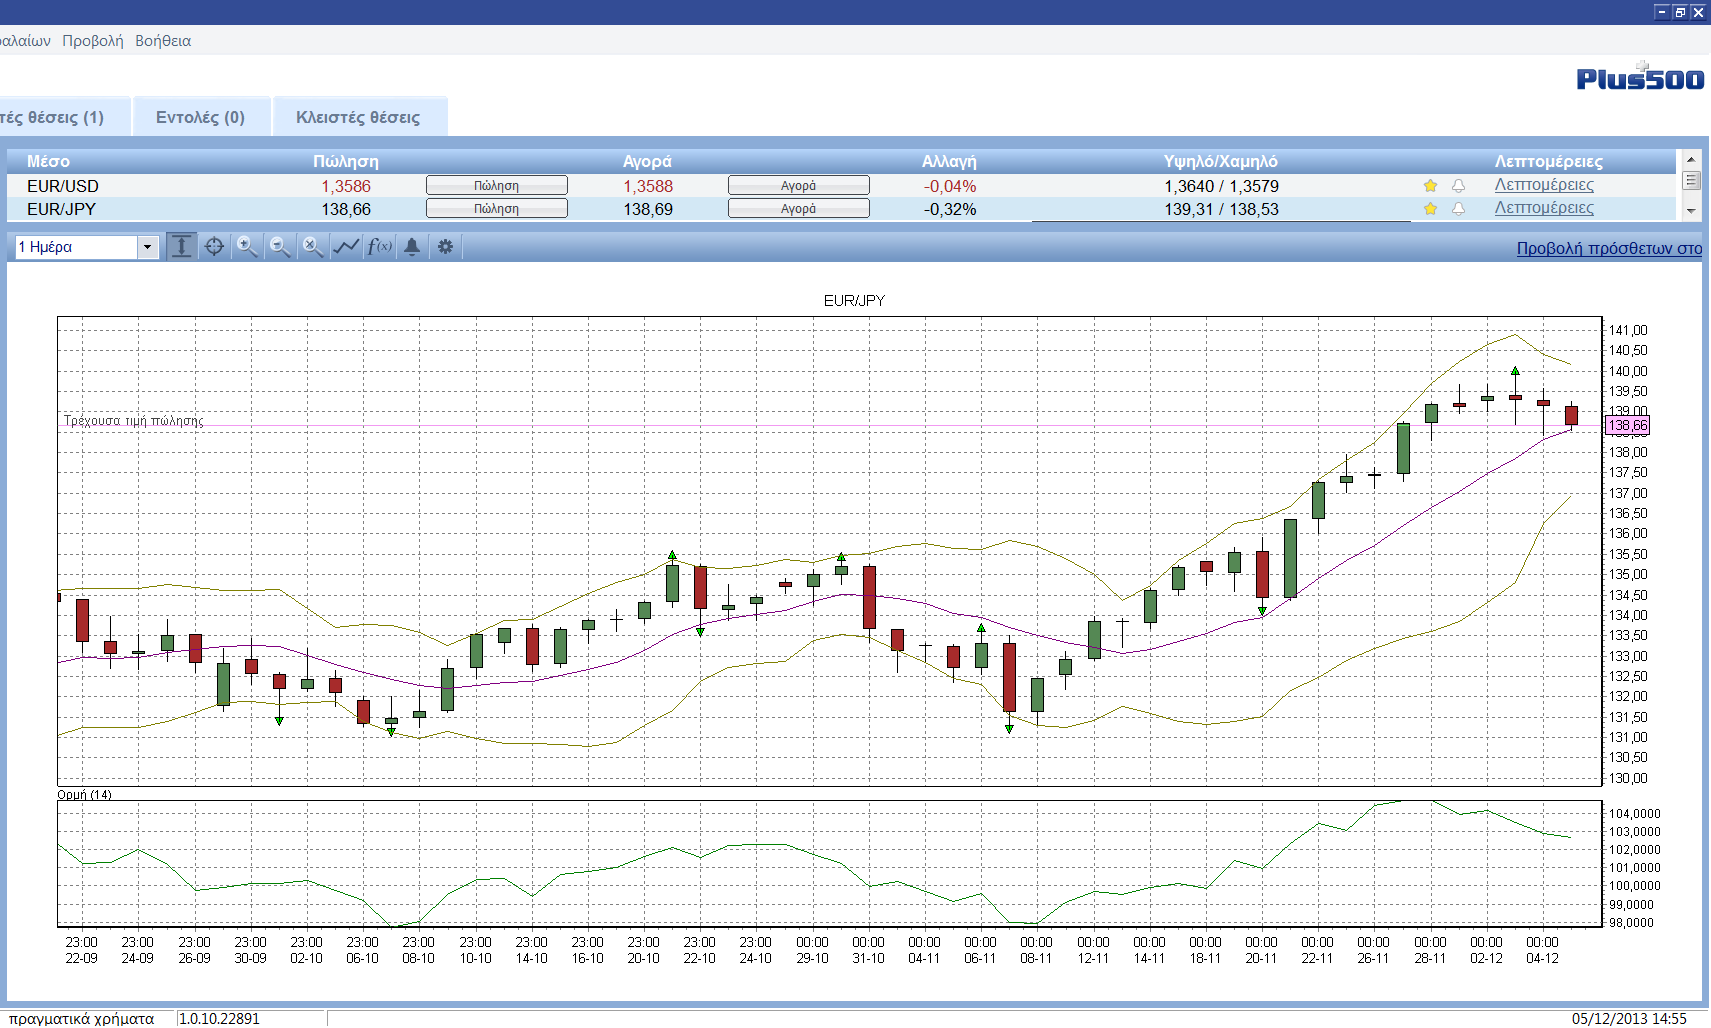Click the EUR/JPY buy price 138,69
1711x1028 pixels.
(648, 209)
